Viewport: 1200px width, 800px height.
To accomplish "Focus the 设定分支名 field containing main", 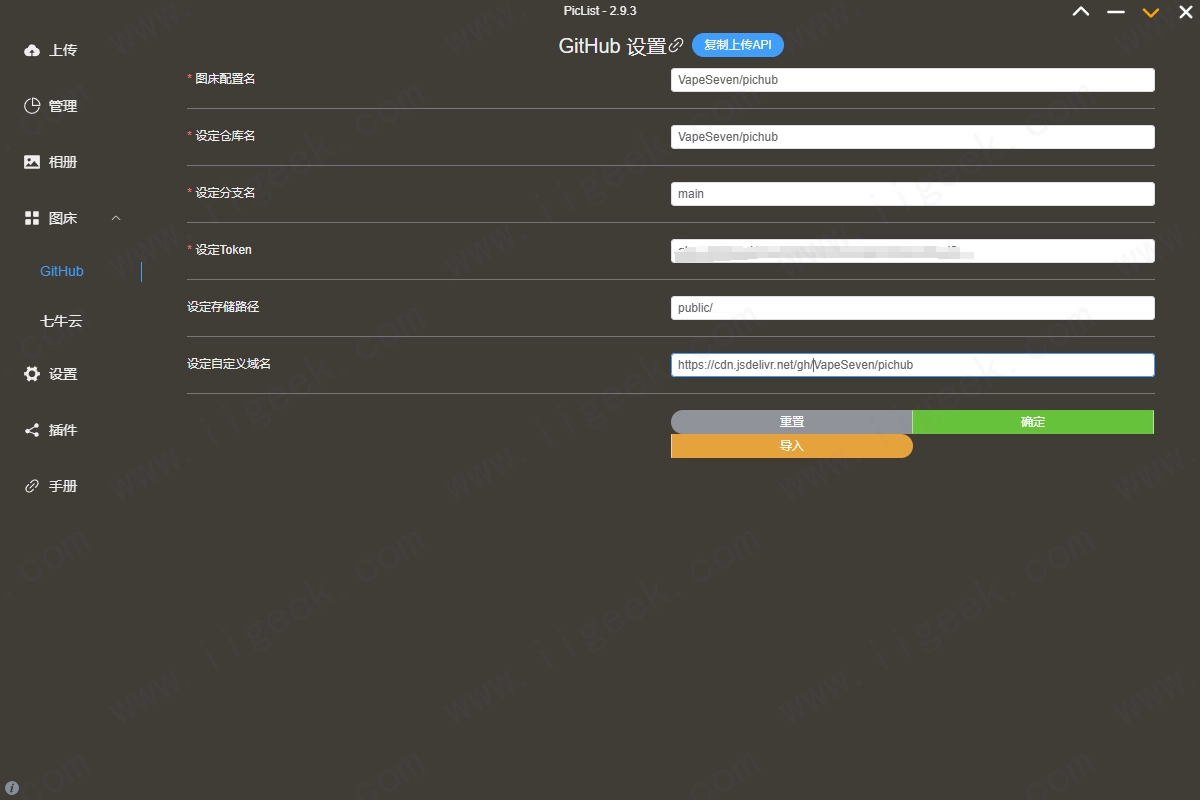I will click(913, 194).
